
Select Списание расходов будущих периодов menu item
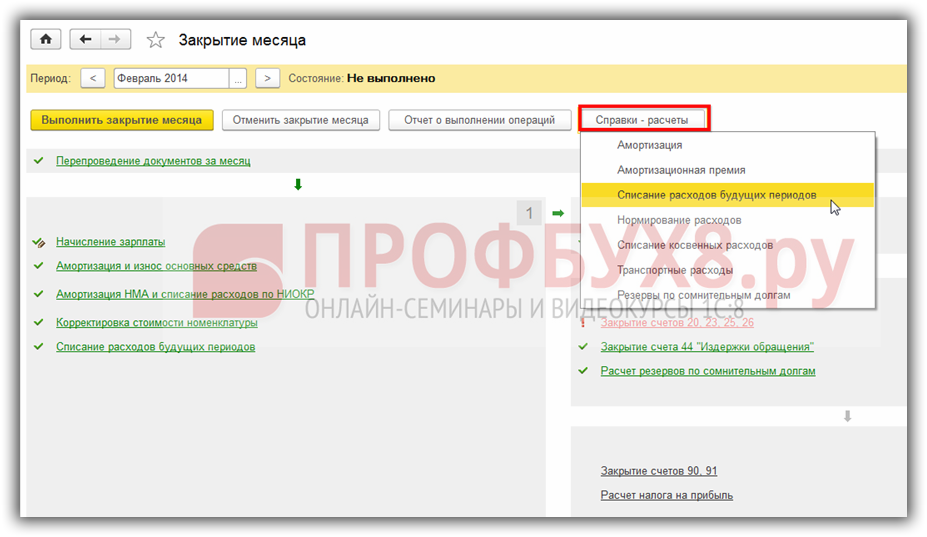[x=716, y=195]
